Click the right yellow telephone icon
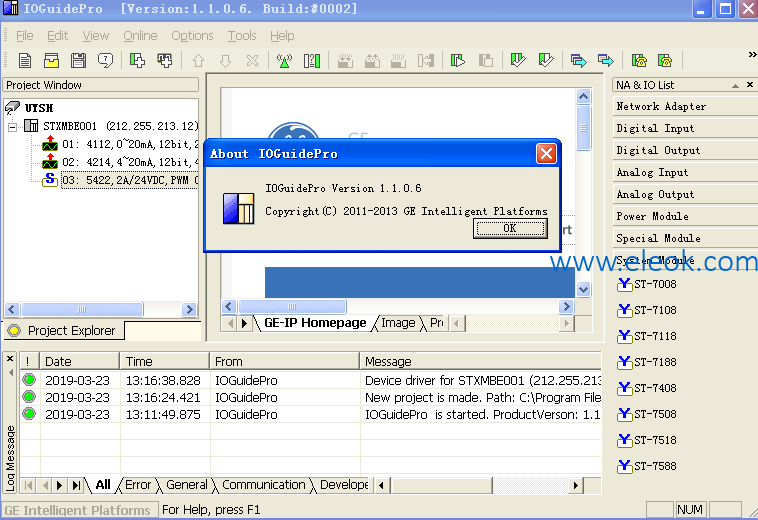 (x=665, y=61)
